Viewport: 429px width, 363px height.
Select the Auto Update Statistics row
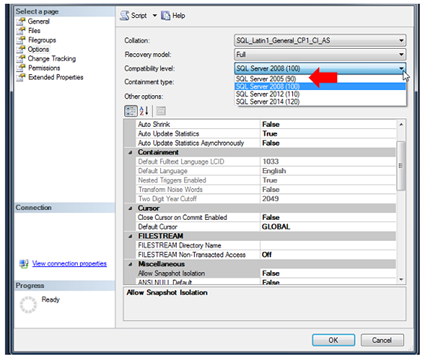[266, 134]
